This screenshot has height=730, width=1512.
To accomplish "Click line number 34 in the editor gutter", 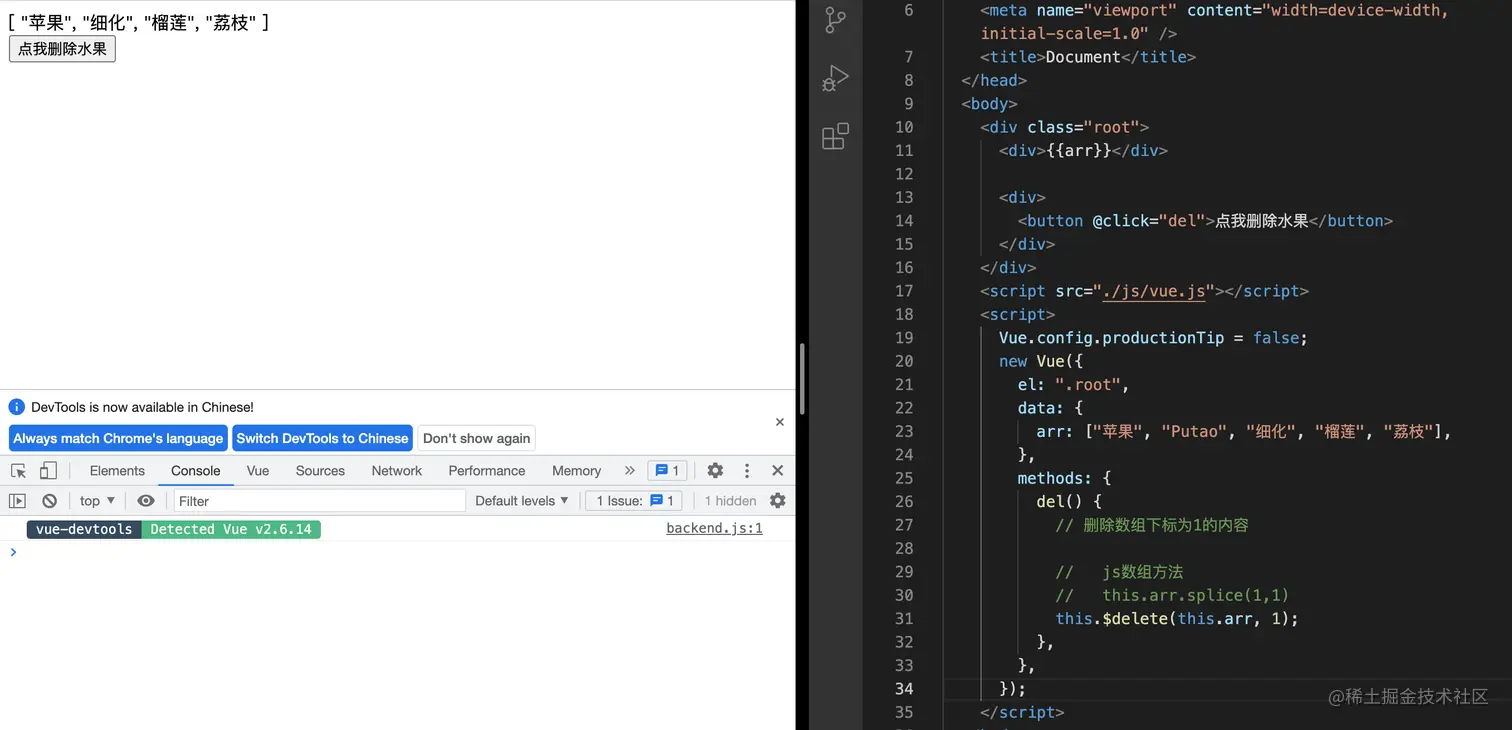I will (904, 689).
